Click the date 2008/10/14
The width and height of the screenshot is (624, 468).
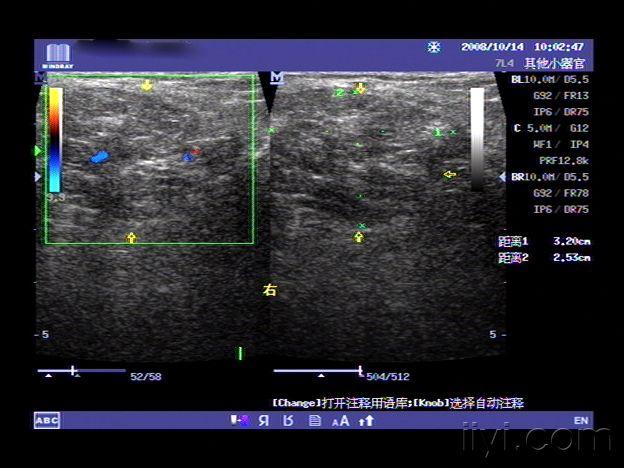pyautogui.click(x=492, y=47)
